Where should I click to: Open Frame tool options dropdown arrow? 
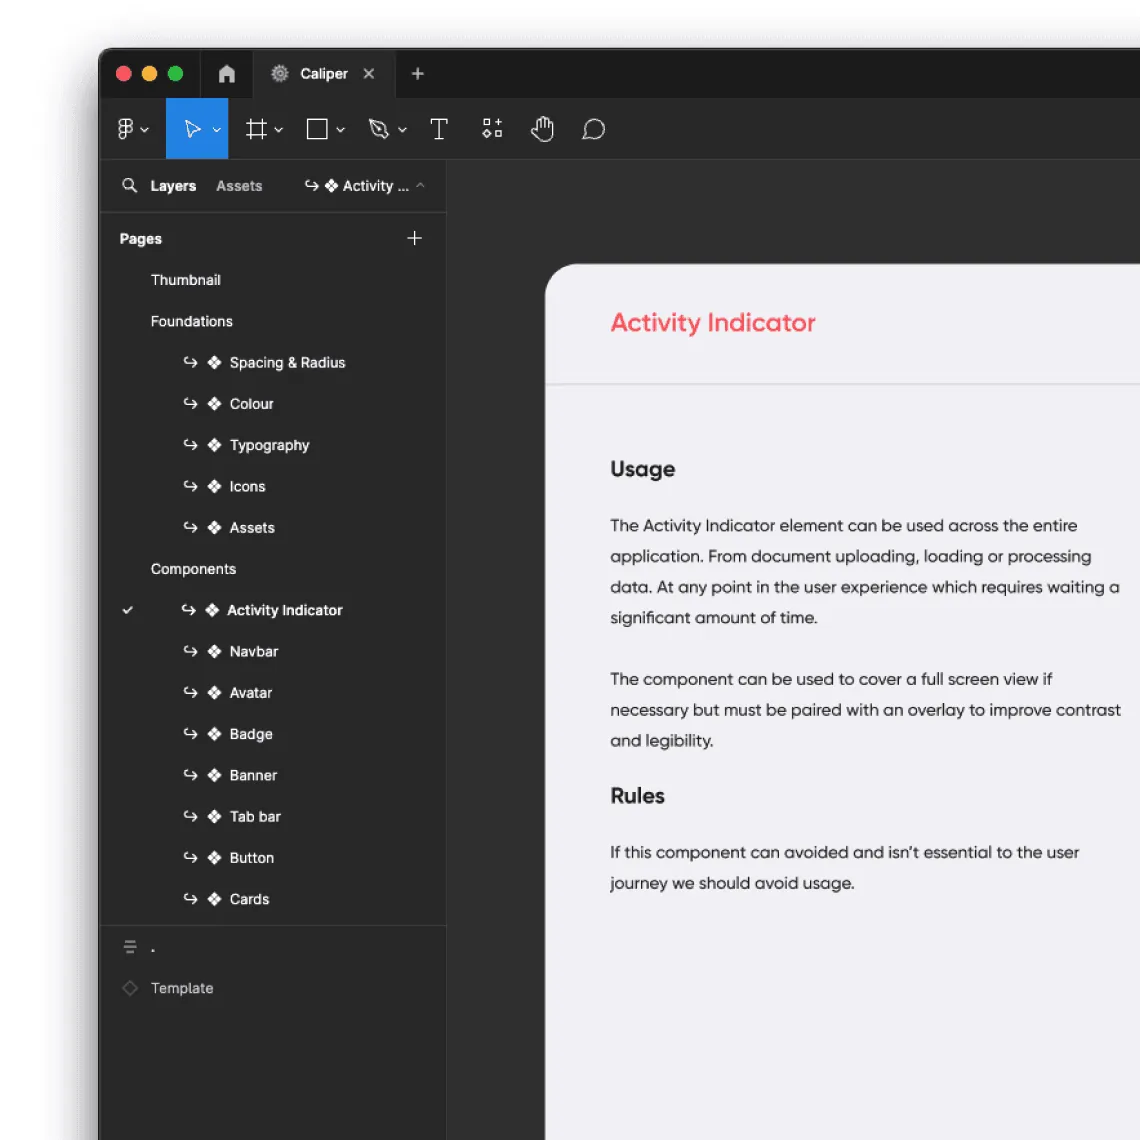[x=278, y=130]
